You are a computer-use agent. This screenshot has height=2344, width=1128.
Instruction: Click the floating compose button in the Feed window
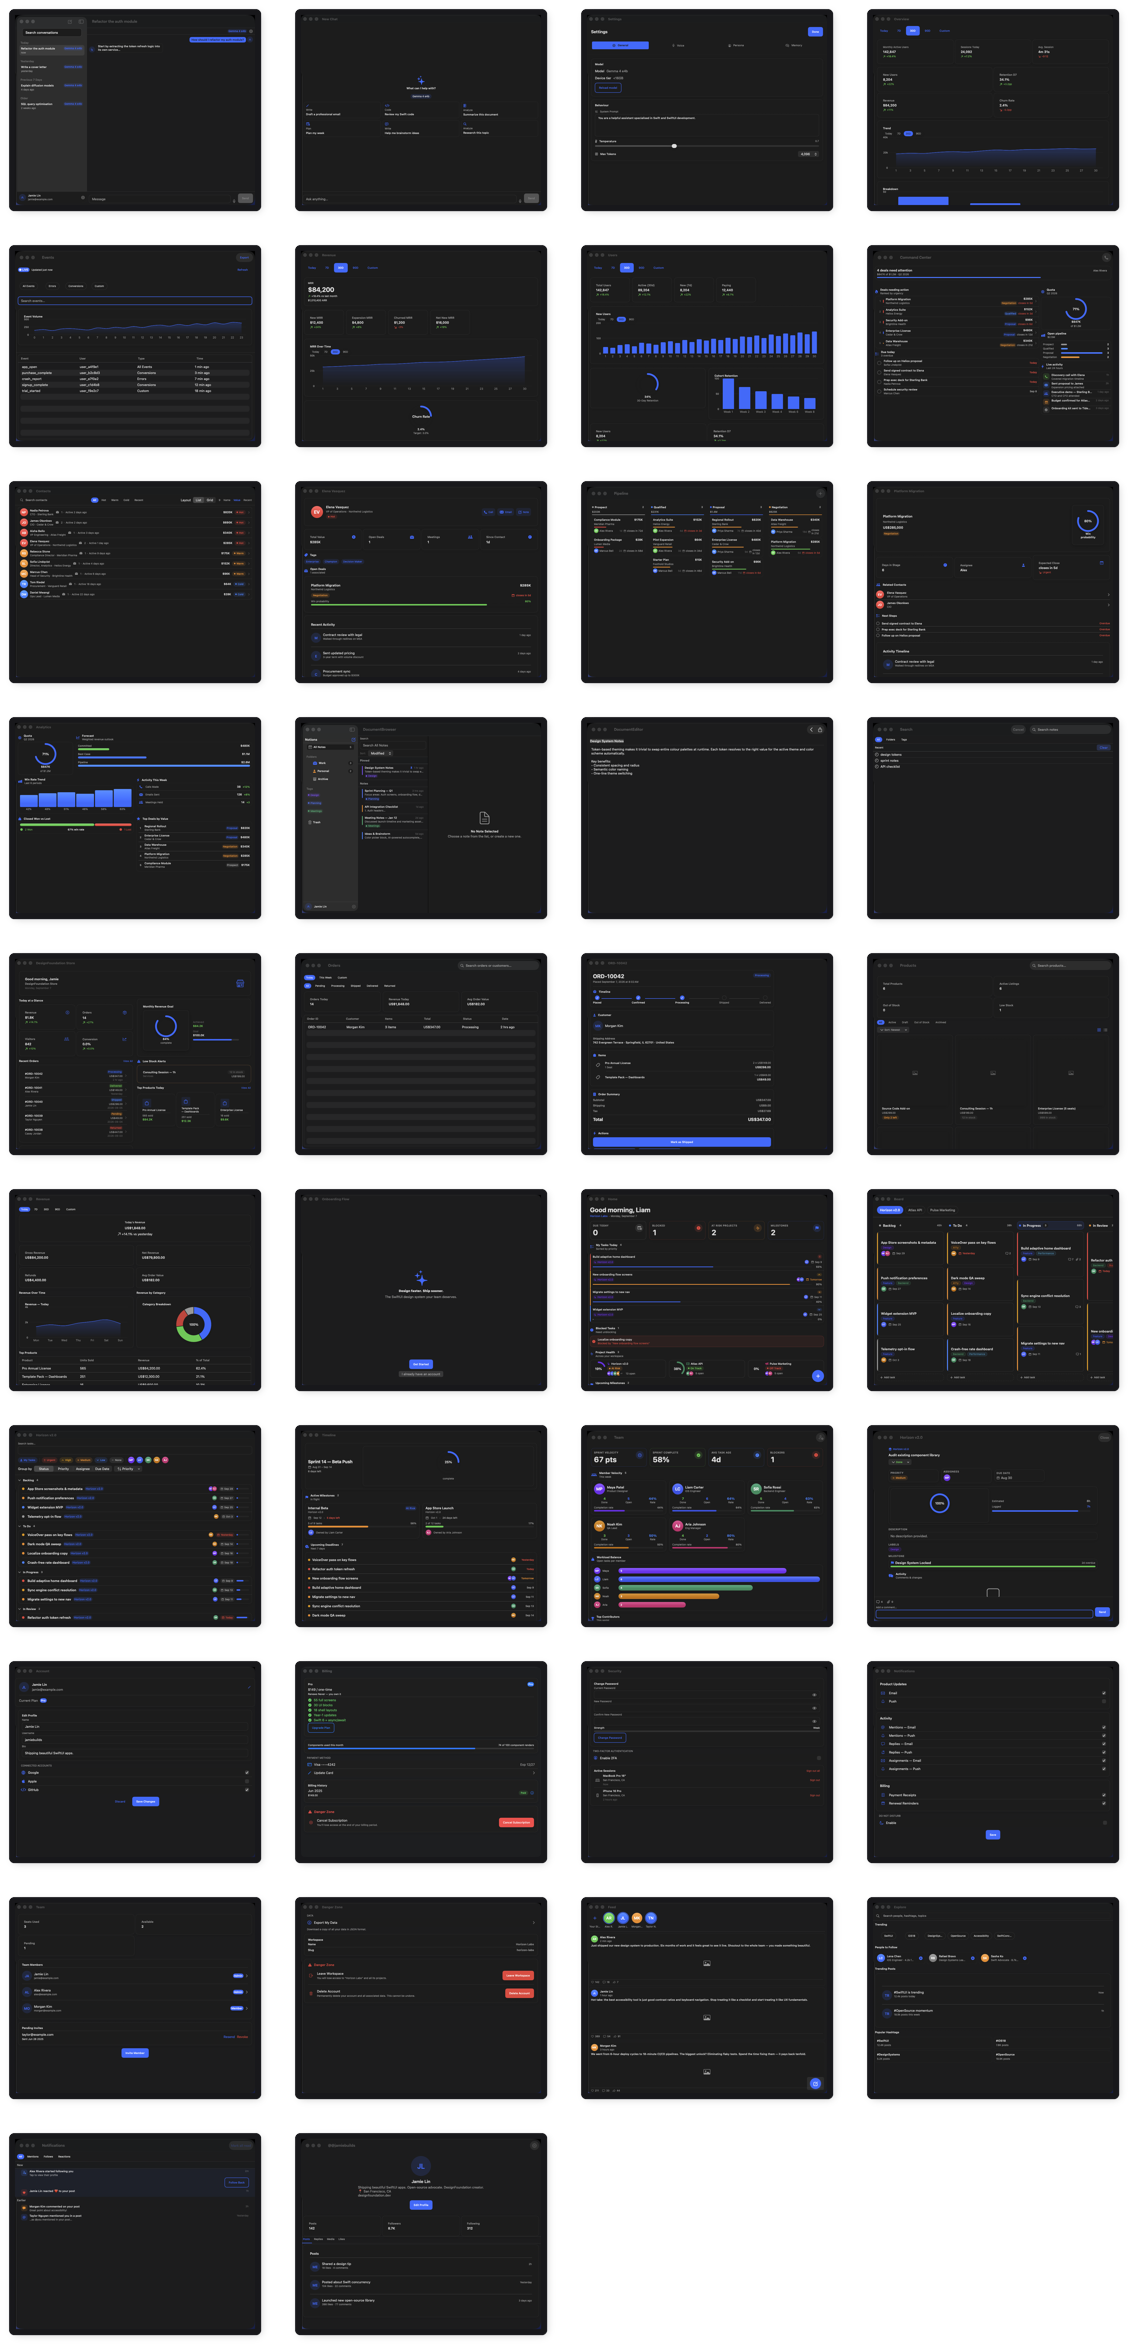[815, 2084]
